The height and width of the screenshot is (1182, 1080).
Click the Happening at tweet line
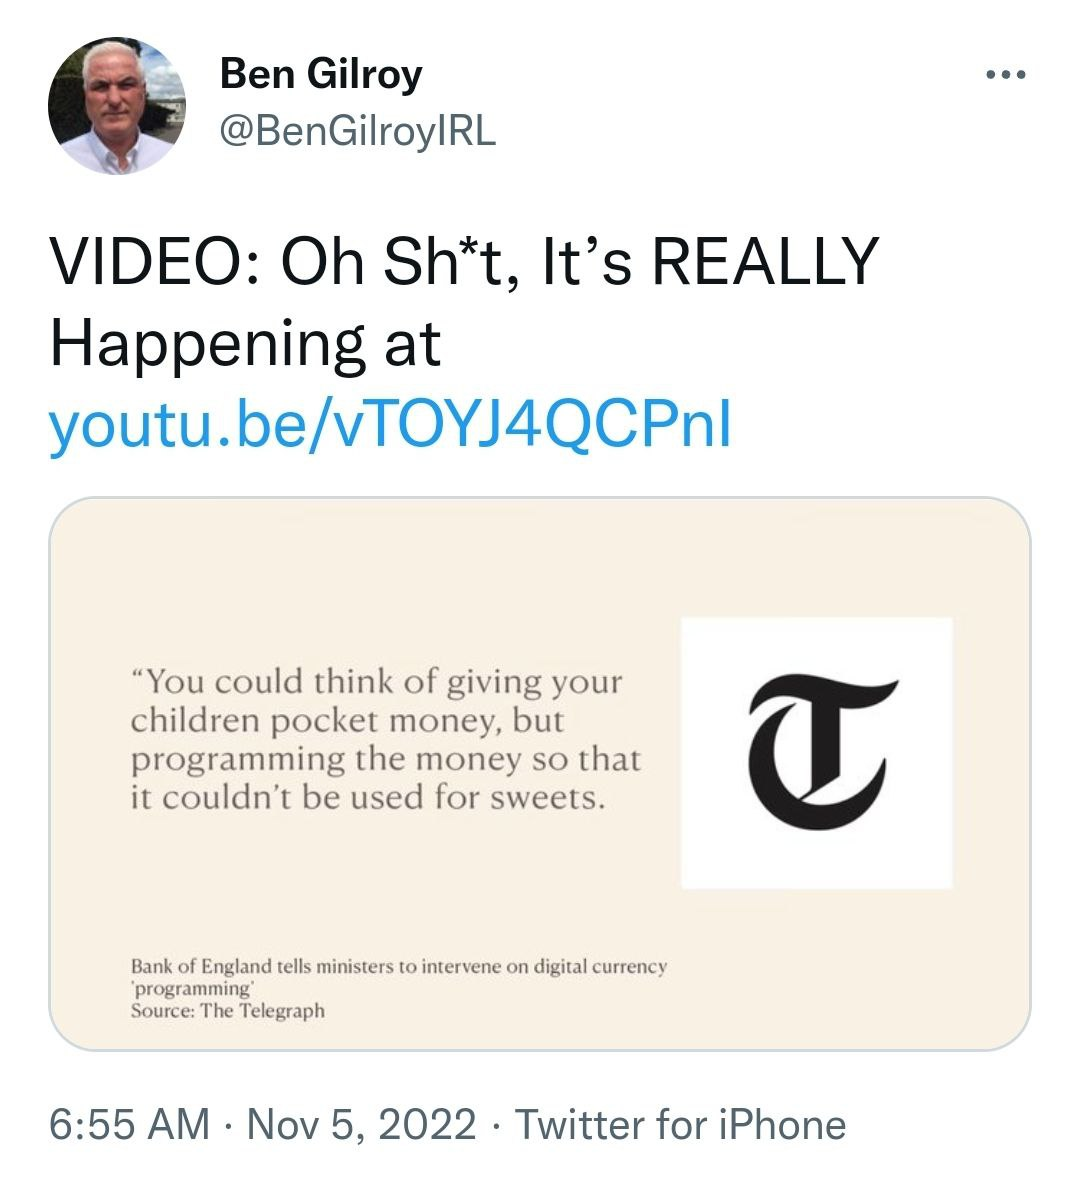click(x=245, y=344)
